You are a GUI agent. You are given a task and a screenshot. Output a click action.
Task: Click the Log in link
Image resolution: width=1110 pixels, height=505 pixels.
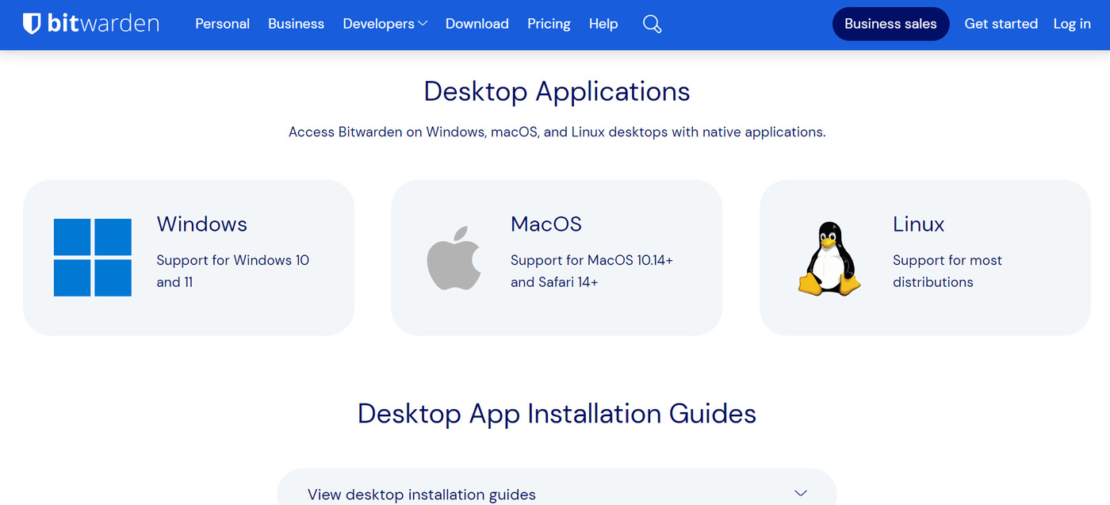pyautogui.click(x=1072, y=24)
